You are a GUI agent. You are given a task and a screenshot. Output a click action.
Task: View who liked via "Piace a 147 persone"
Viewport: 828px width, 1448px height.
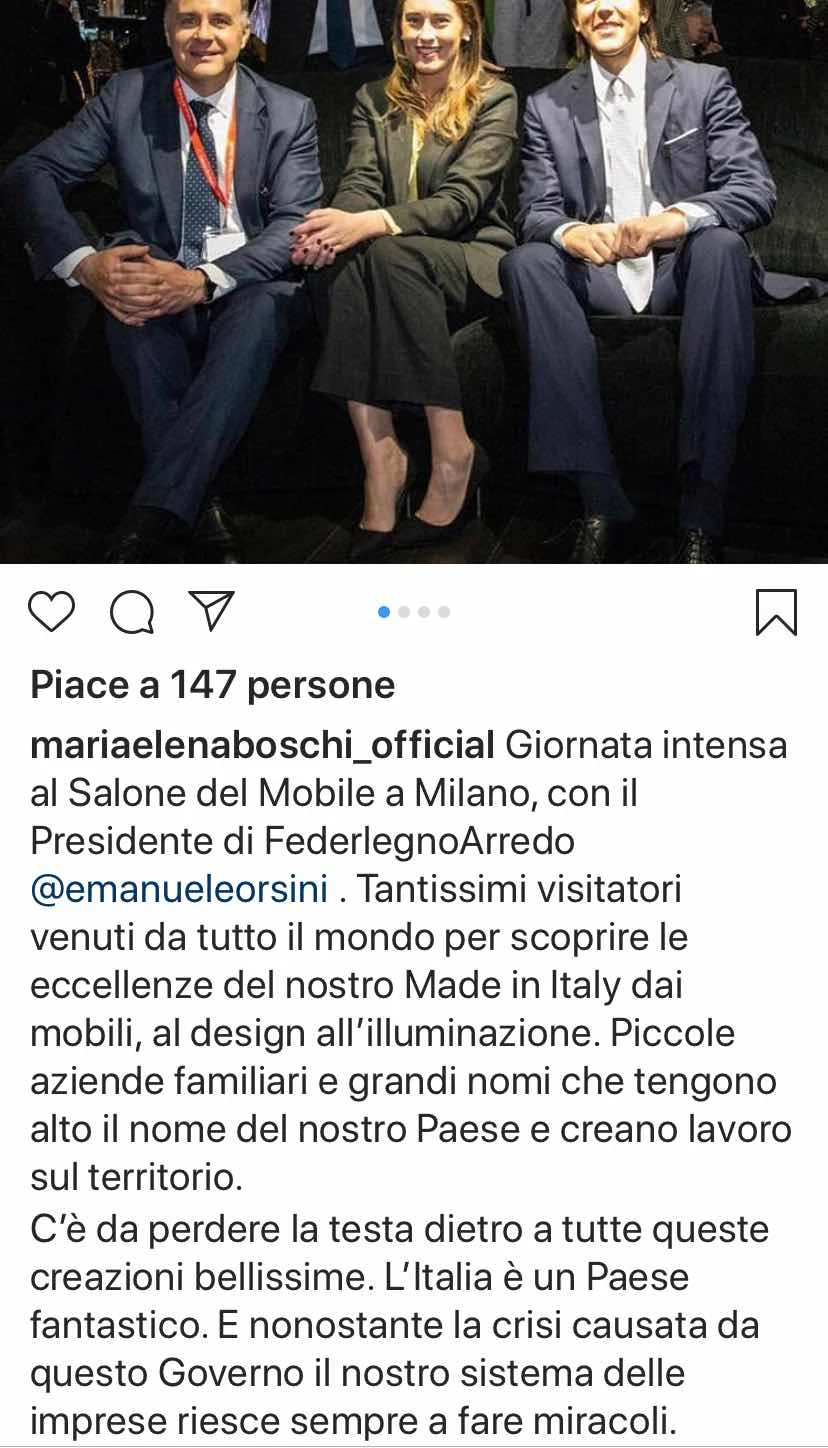coord(213,685)
